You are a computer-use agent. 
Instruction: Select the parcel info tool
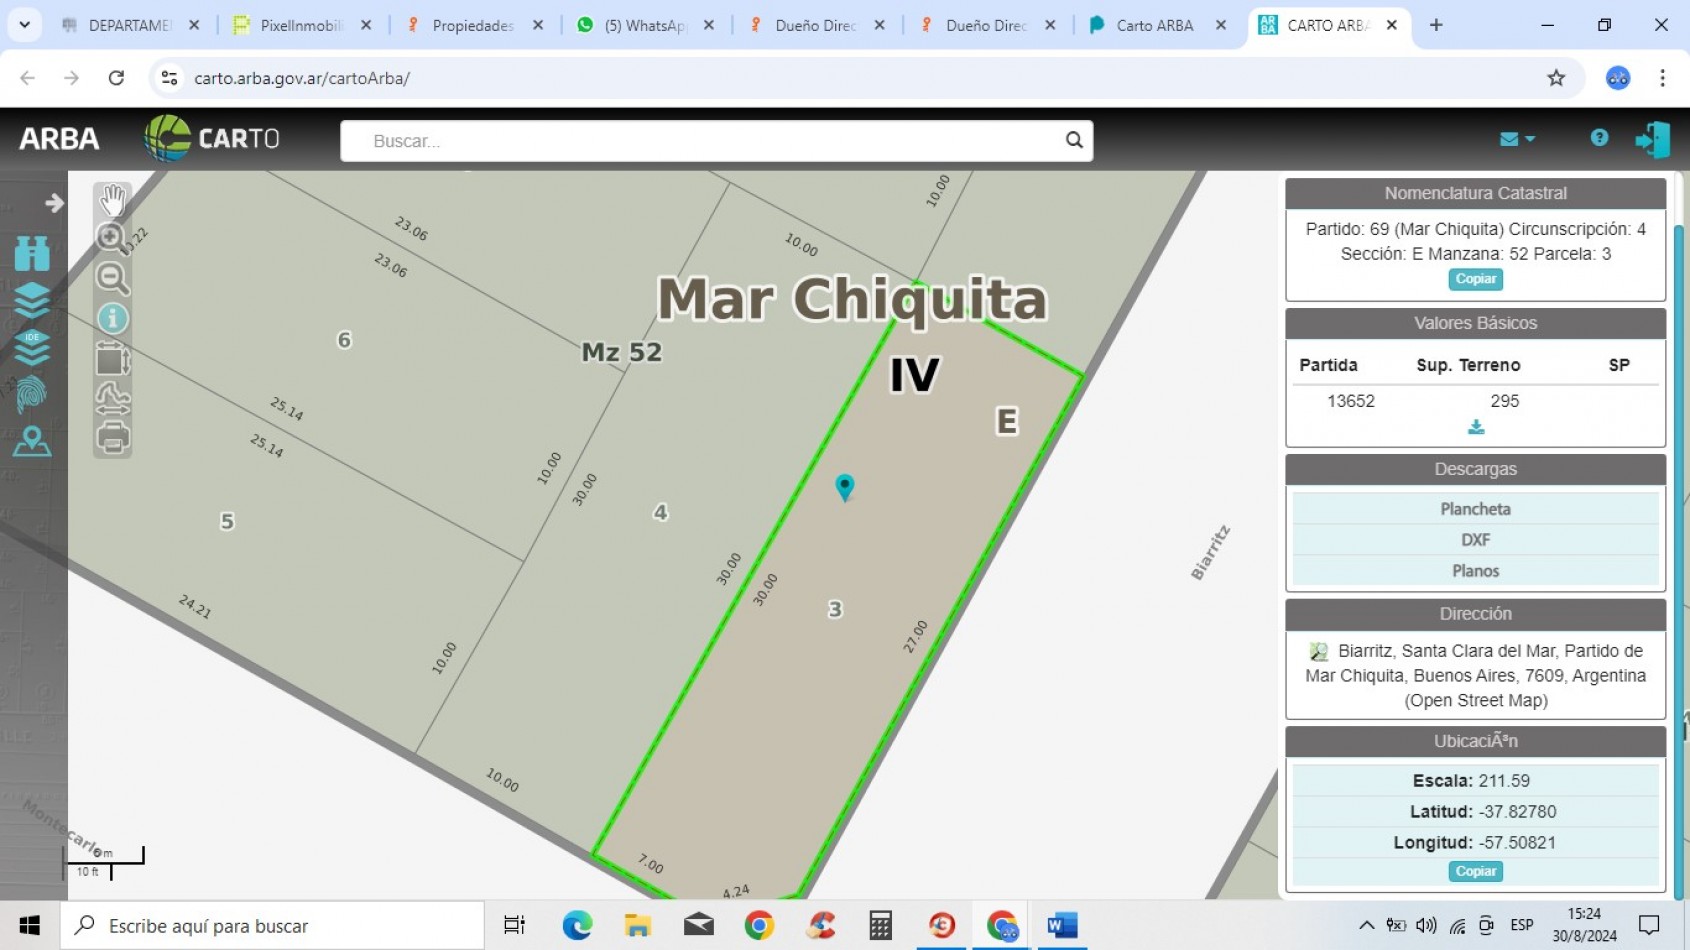(112, 318)
